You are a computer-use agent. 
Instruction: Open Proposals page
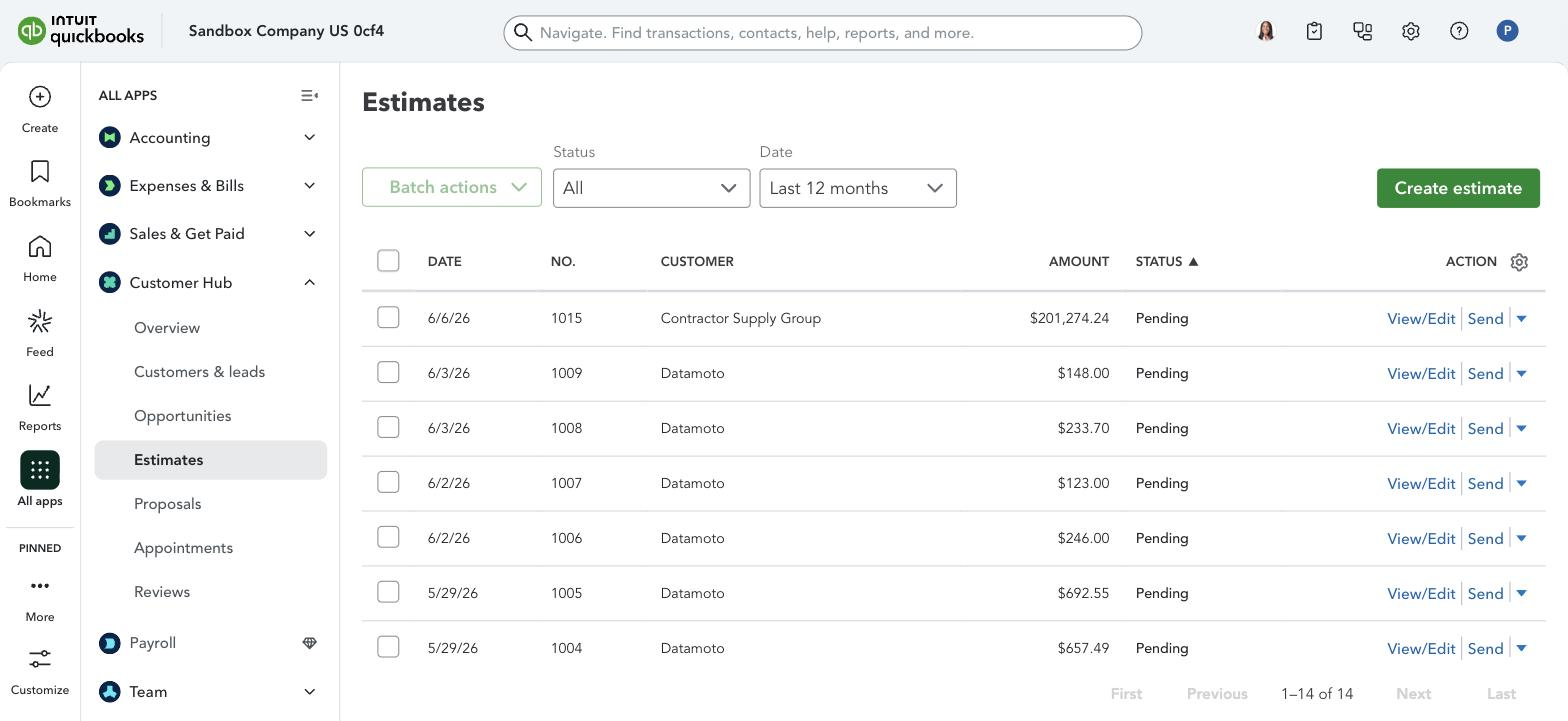click(x=168, y=504)
